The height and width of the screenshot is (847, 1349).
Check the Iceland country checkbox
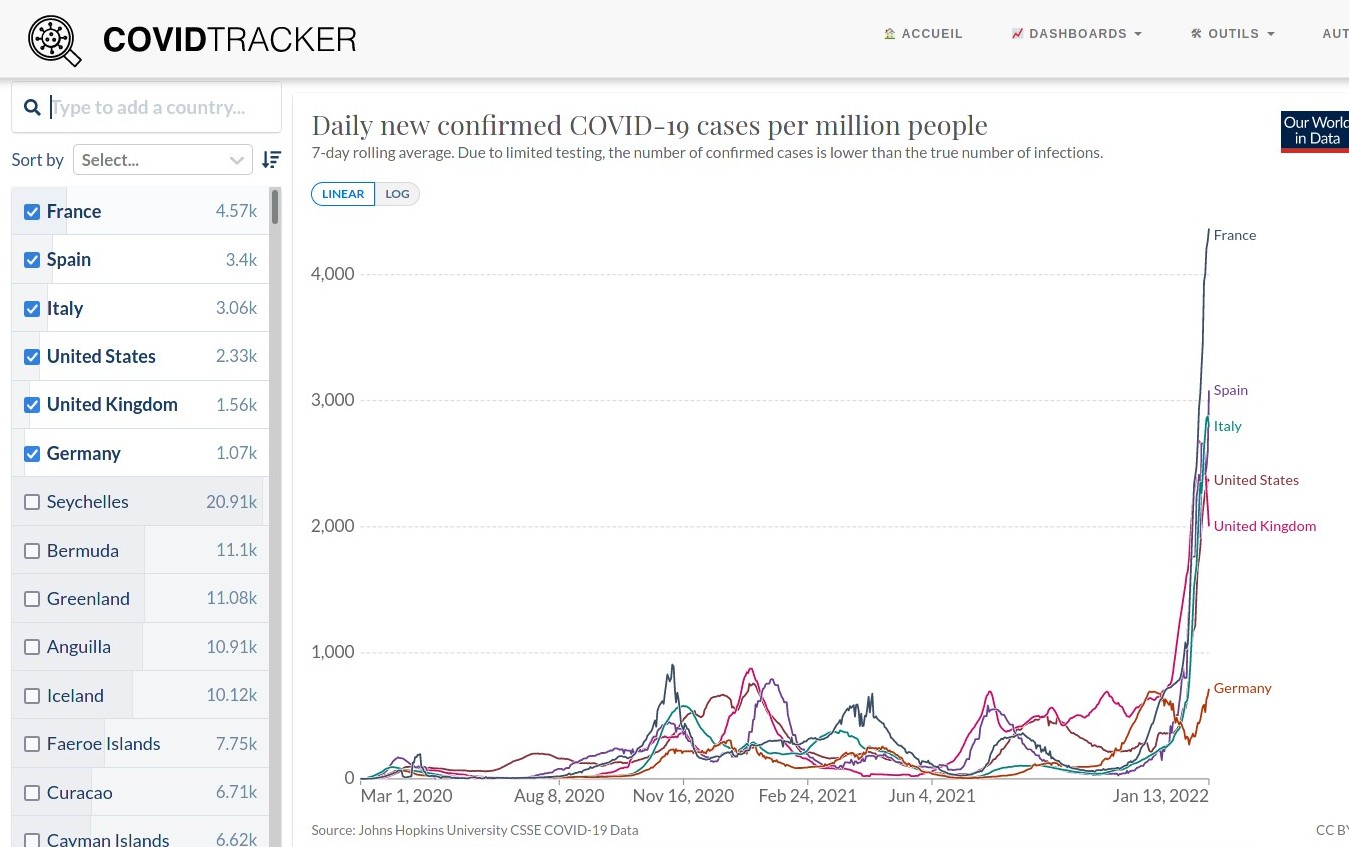pos(32,696)
